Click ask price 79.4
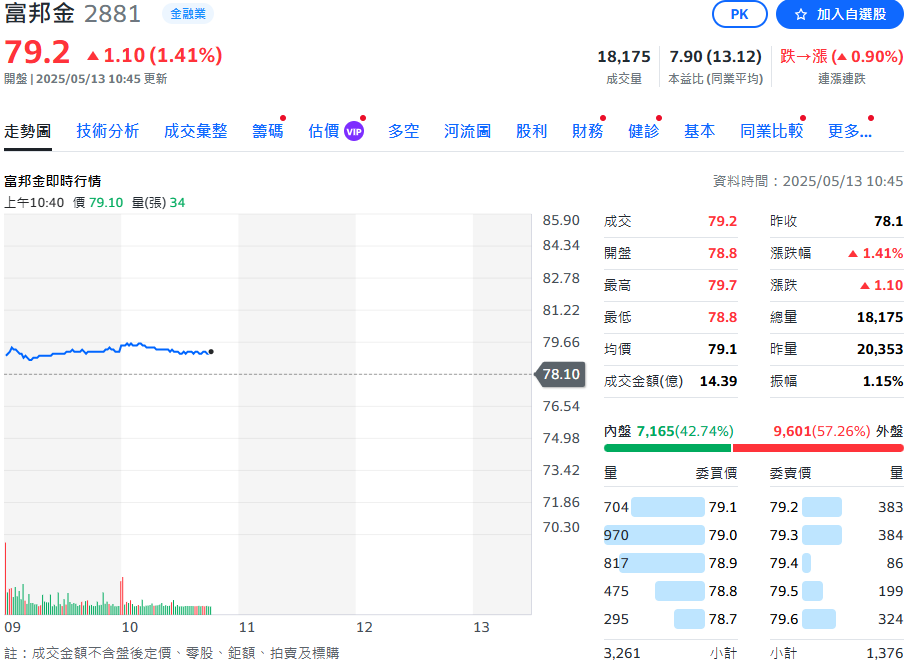 pyautogui.click(x=784, y=563)
